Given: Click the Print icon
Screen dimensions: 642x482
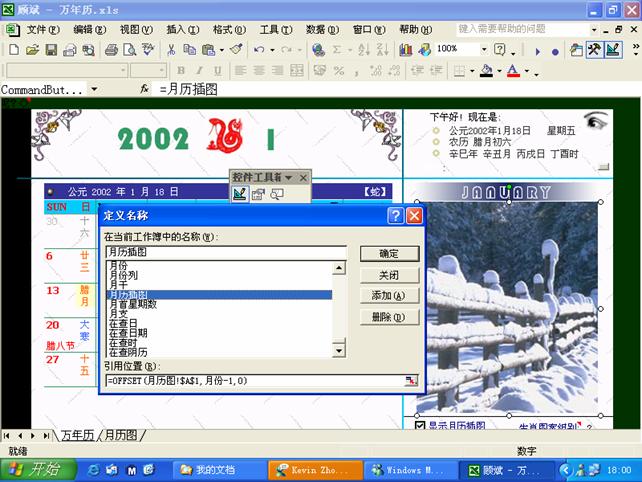Looking at the screenshot, I should coord(111,50).
